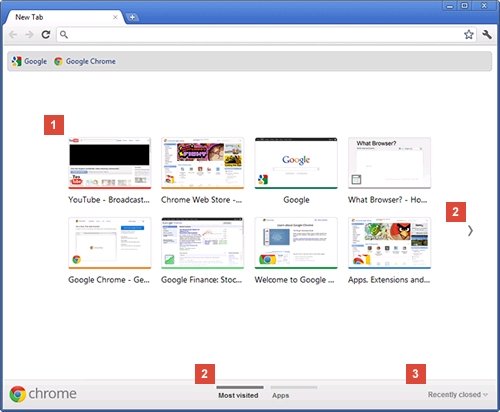Click the forward navigation arrow

point(30,35)
